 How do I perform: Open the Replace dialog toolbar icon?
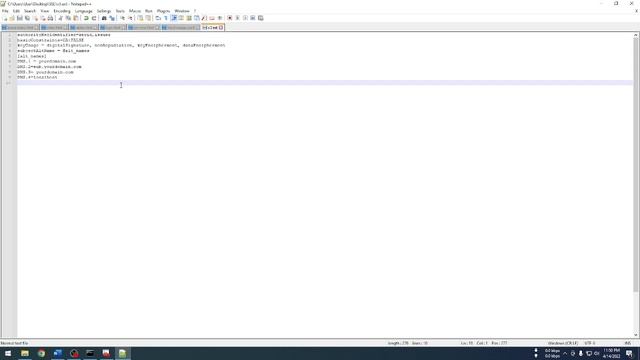point(112,18)
